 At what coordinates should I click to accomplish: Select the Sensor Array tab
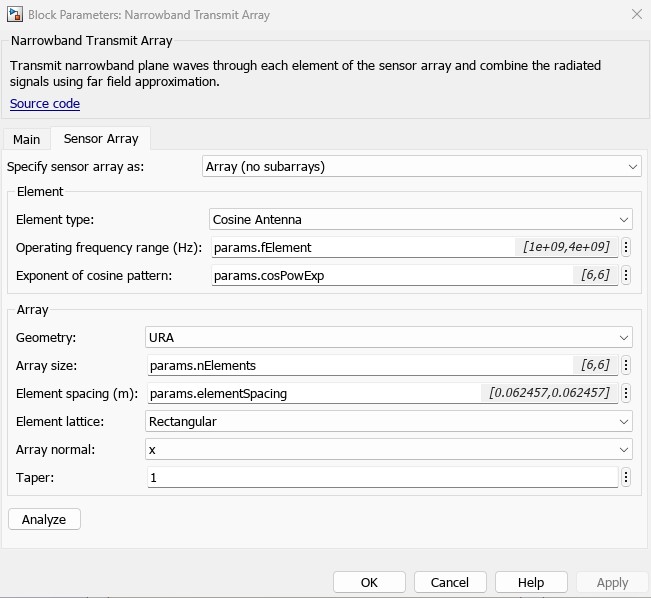pos(101,139)
